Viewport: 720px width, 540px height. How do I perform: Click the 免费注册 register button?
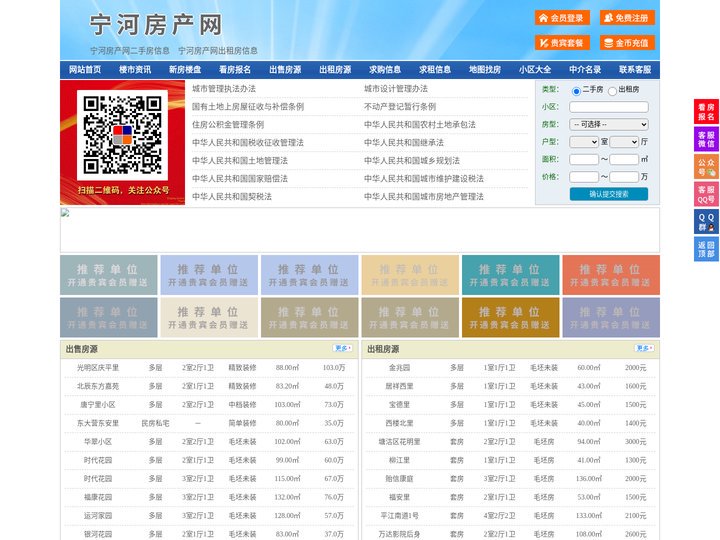[627, 18]
